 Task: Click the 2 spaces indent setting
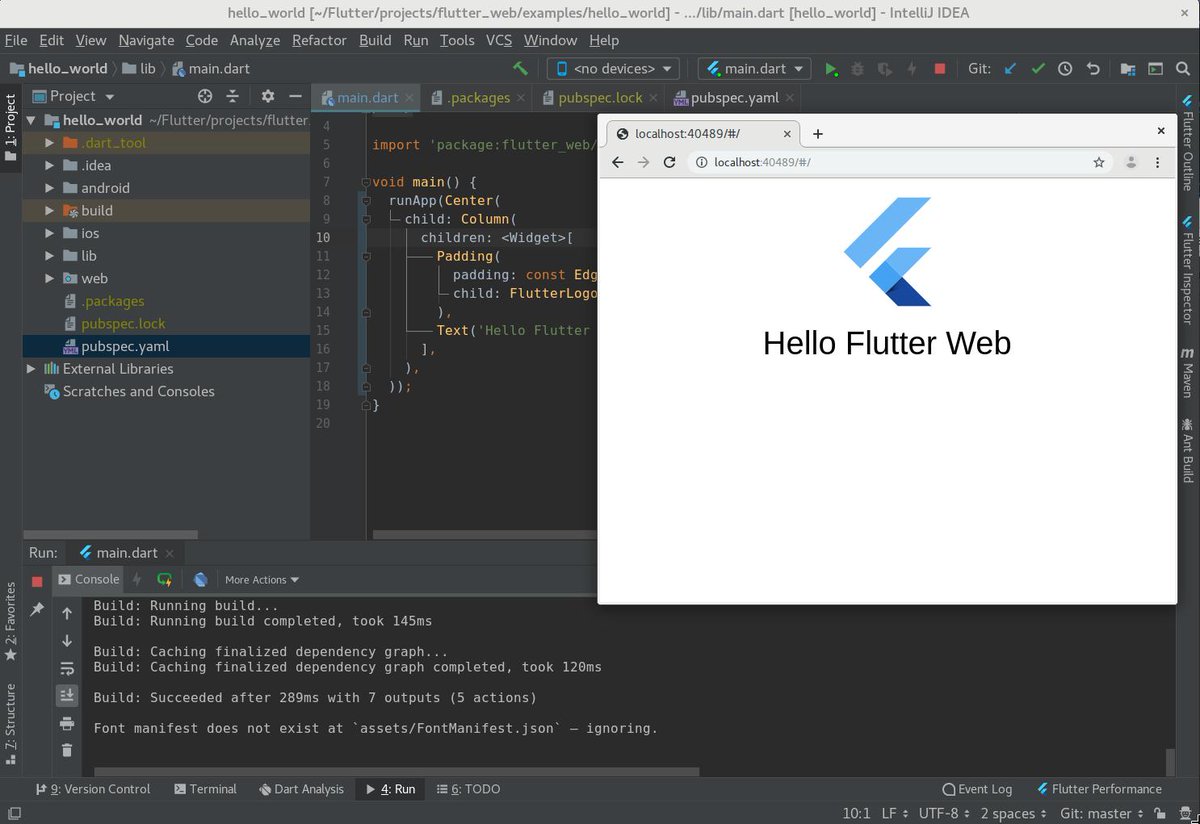(1013, 814)
